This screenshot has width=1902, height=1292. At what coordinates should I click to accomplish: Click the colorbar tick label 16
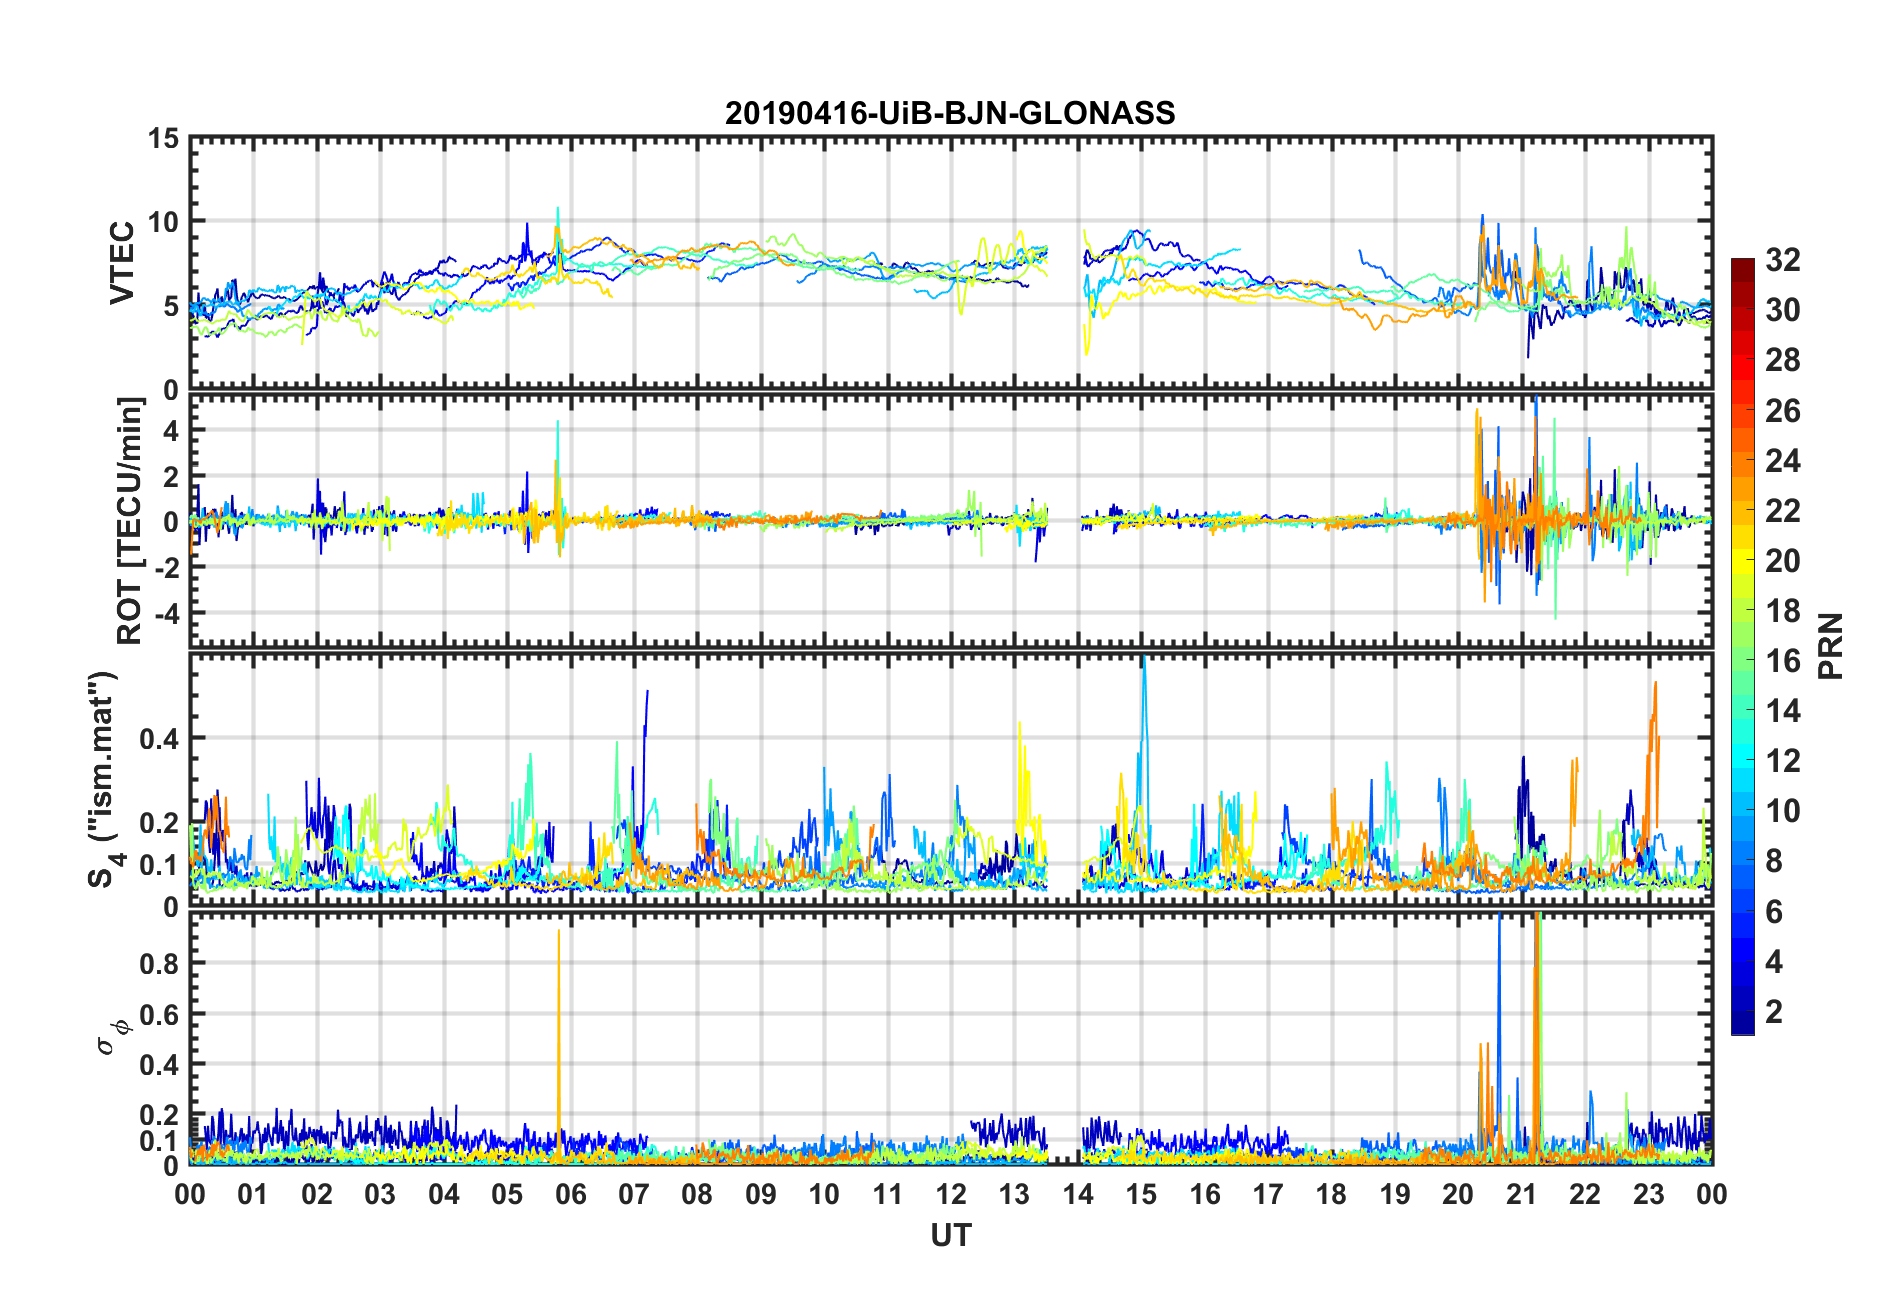(1782, 661)
